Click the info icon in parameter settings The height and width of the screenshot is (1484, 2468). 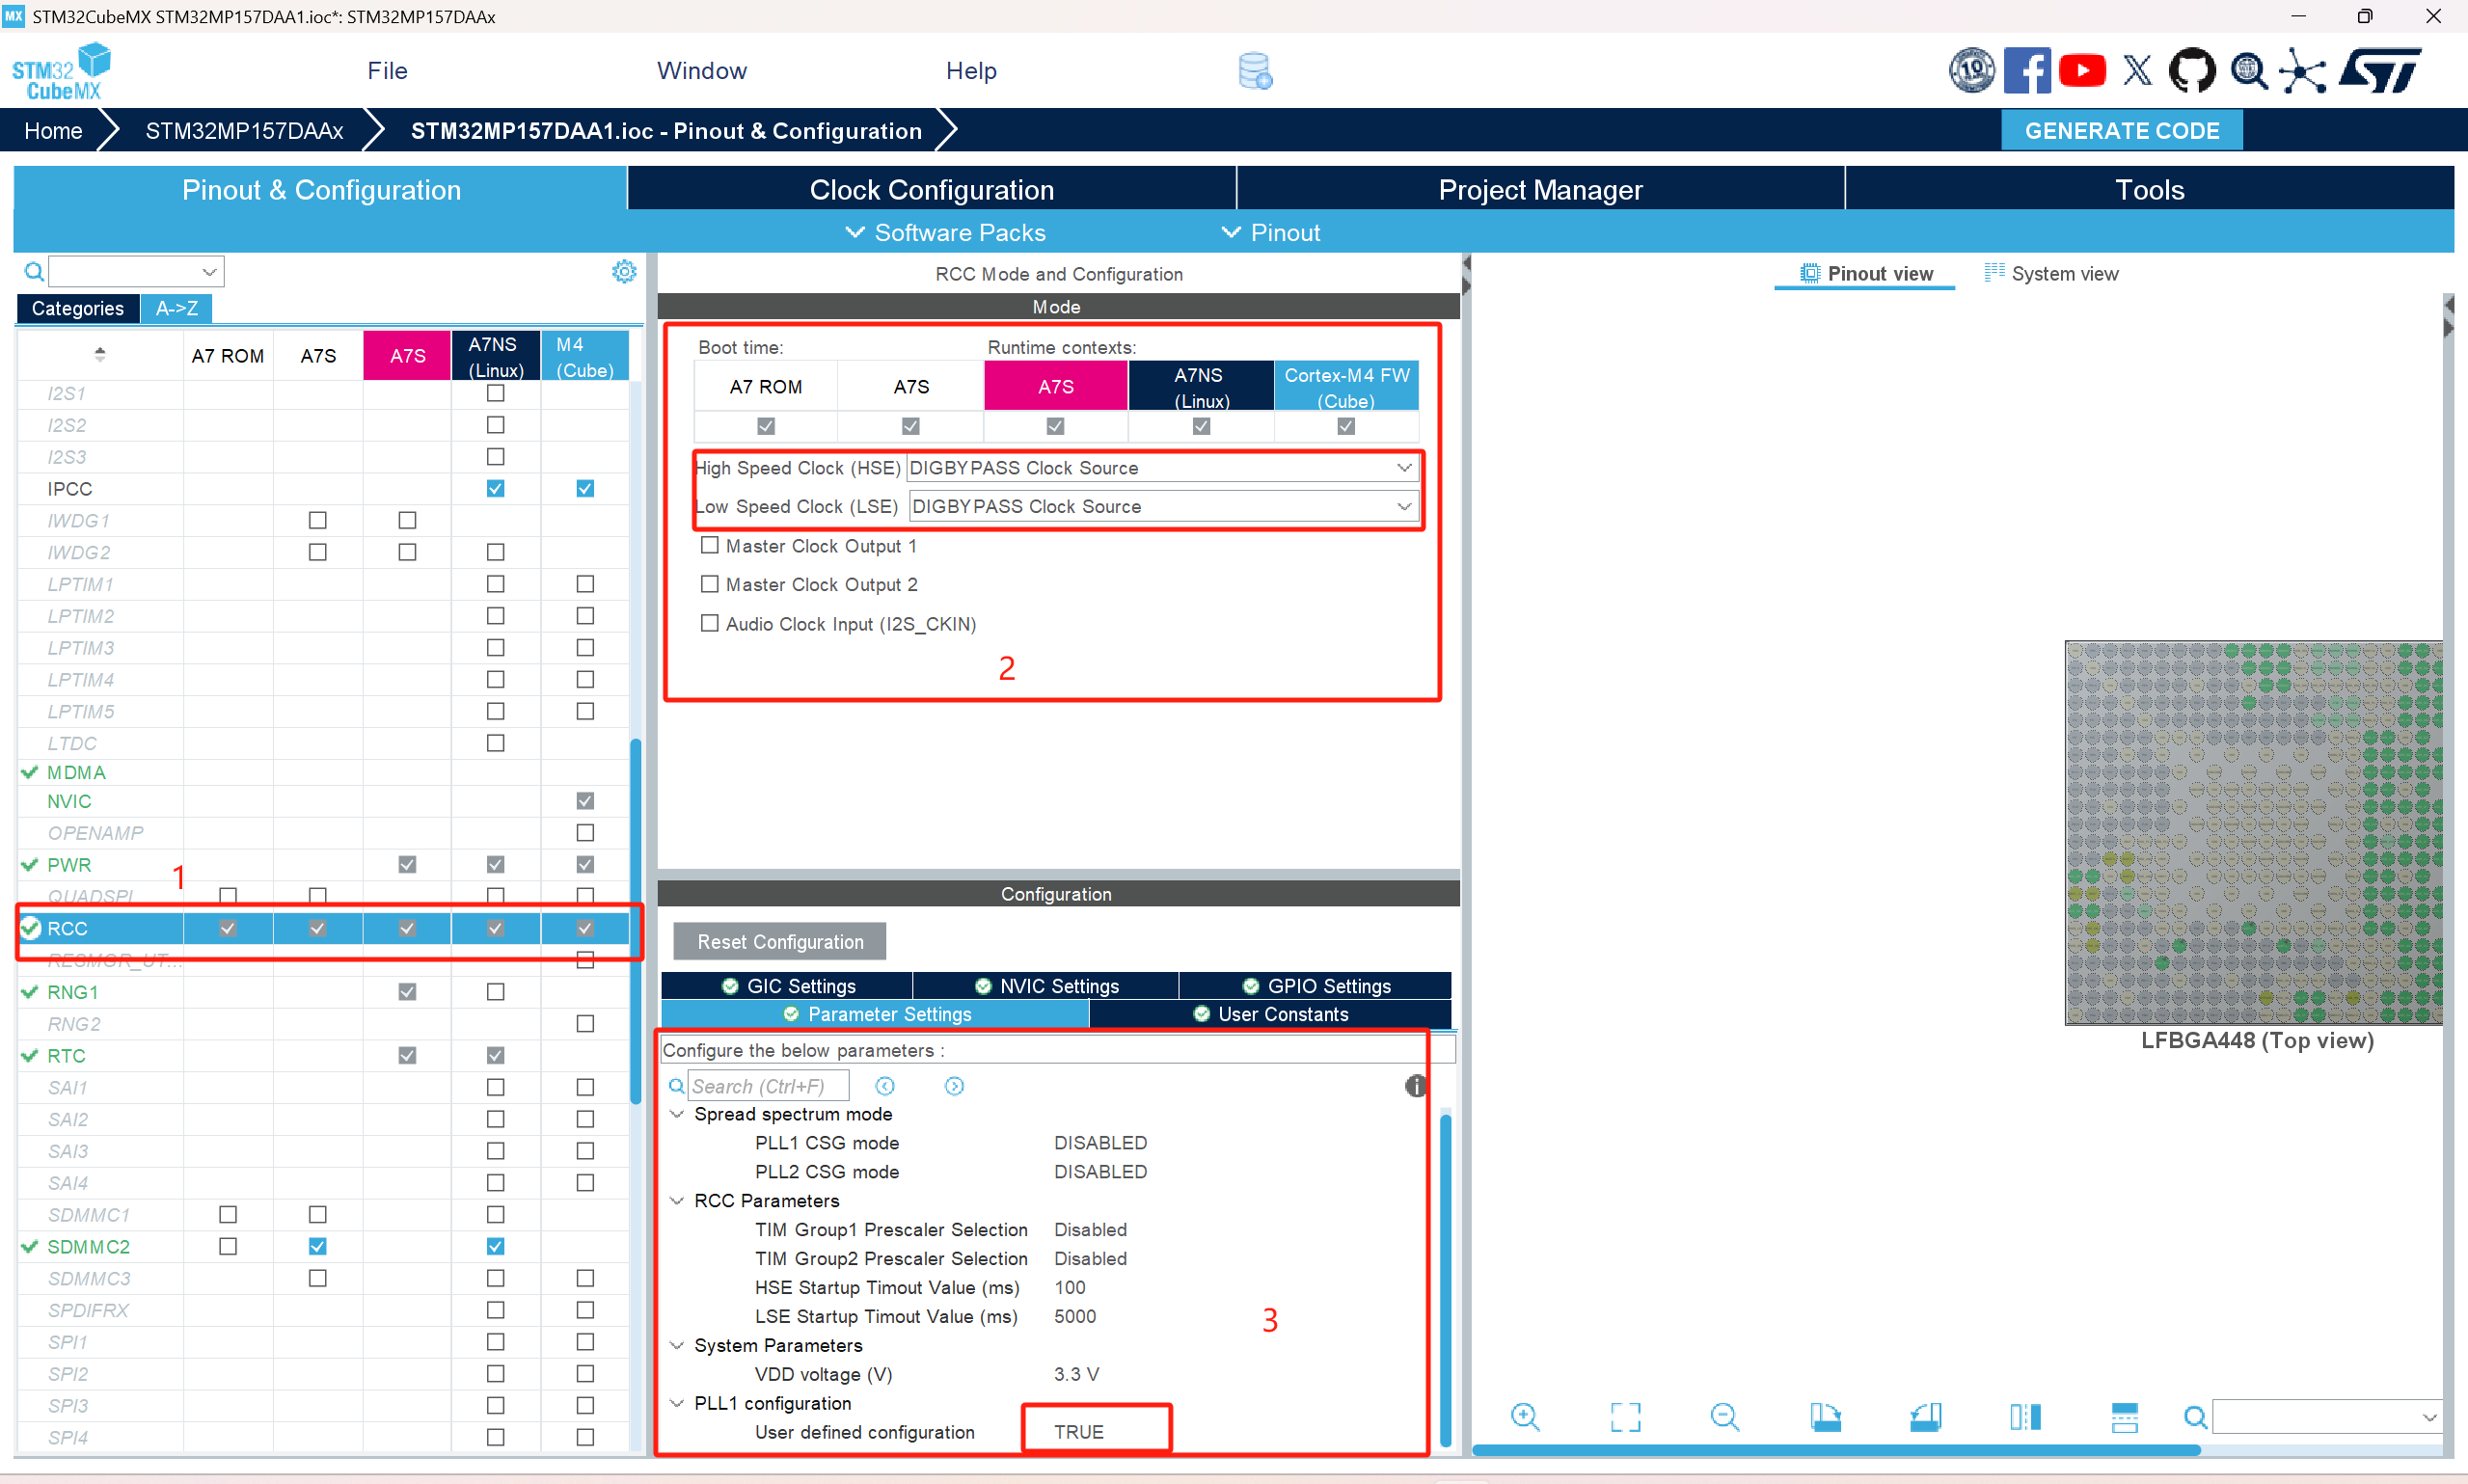coord(1415,1086)
